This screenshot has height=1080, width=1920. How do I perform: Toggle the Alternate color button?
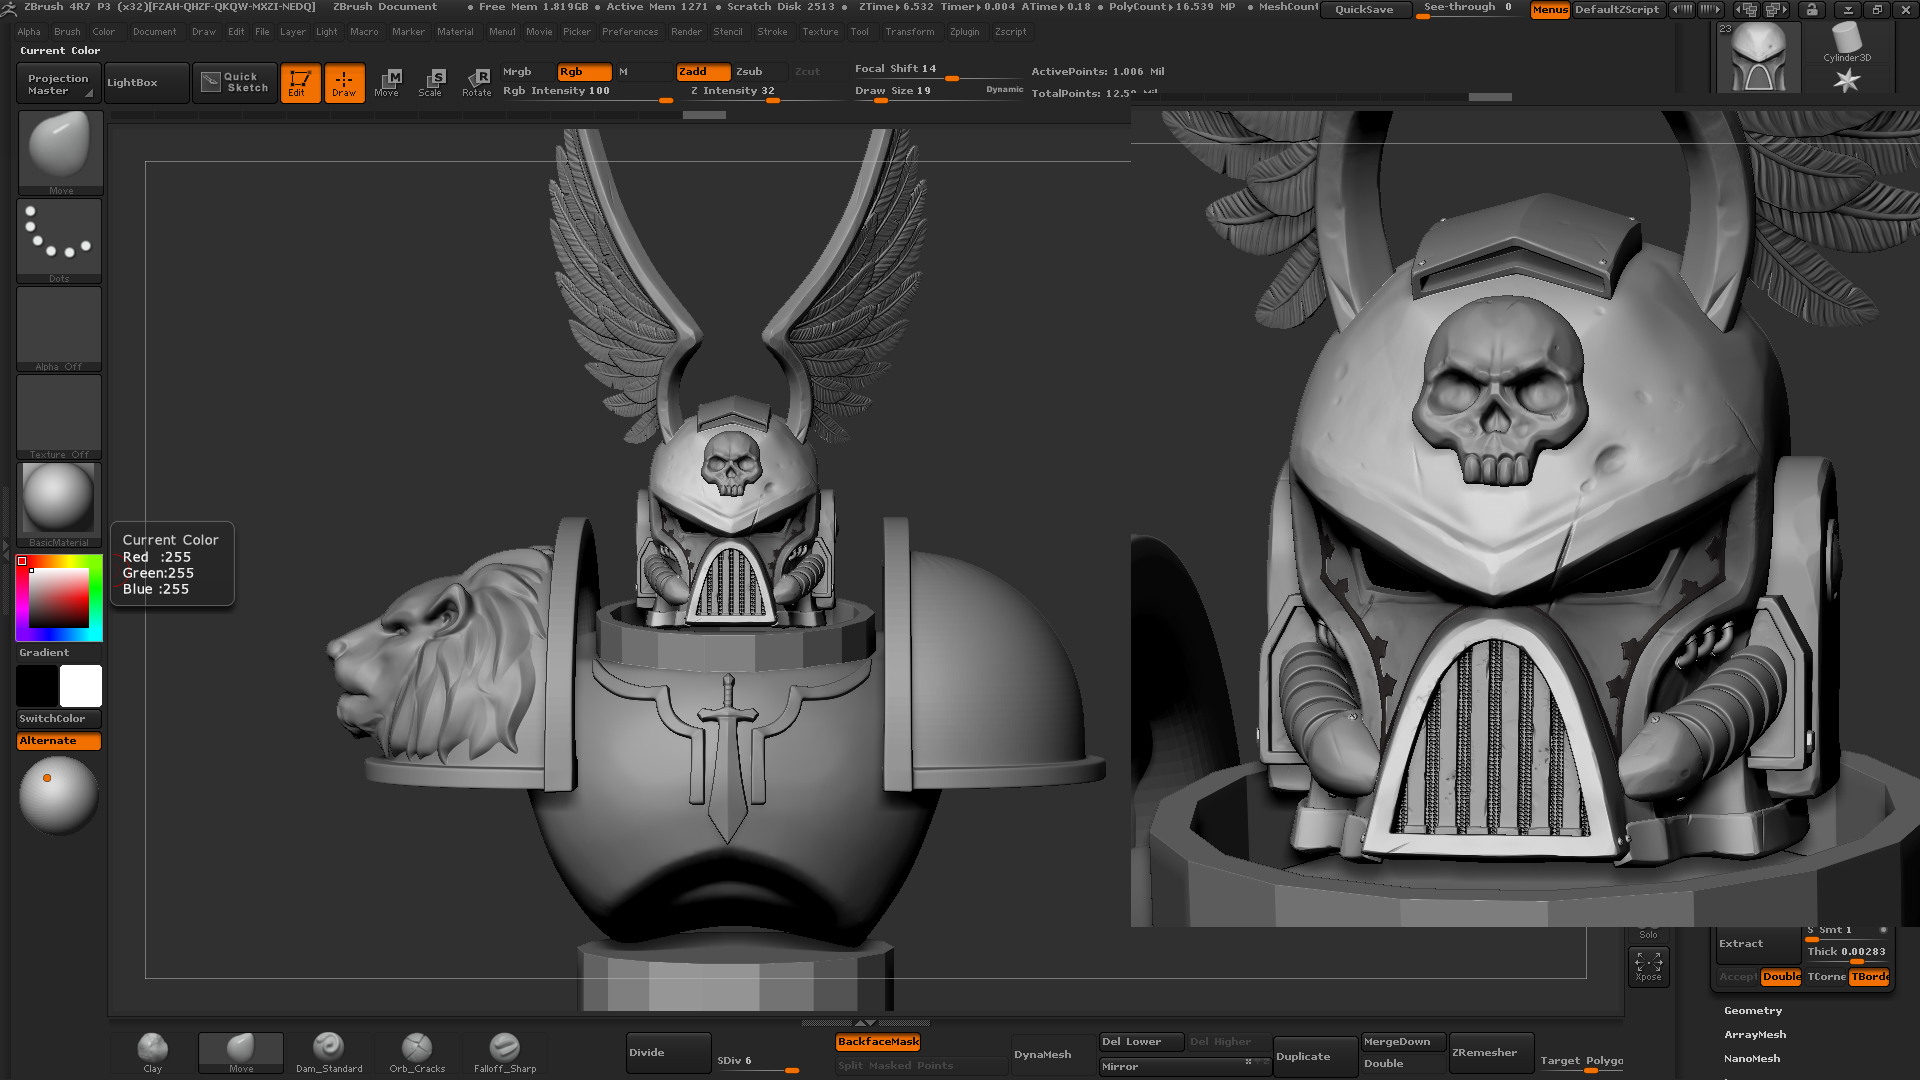click(59, 741)
